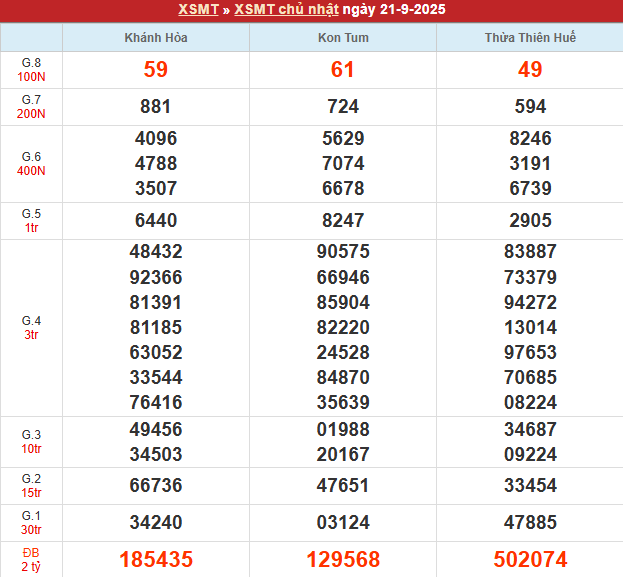
Task: Select the number 70685
Action: pyautogui.click(x=530, y=378)
